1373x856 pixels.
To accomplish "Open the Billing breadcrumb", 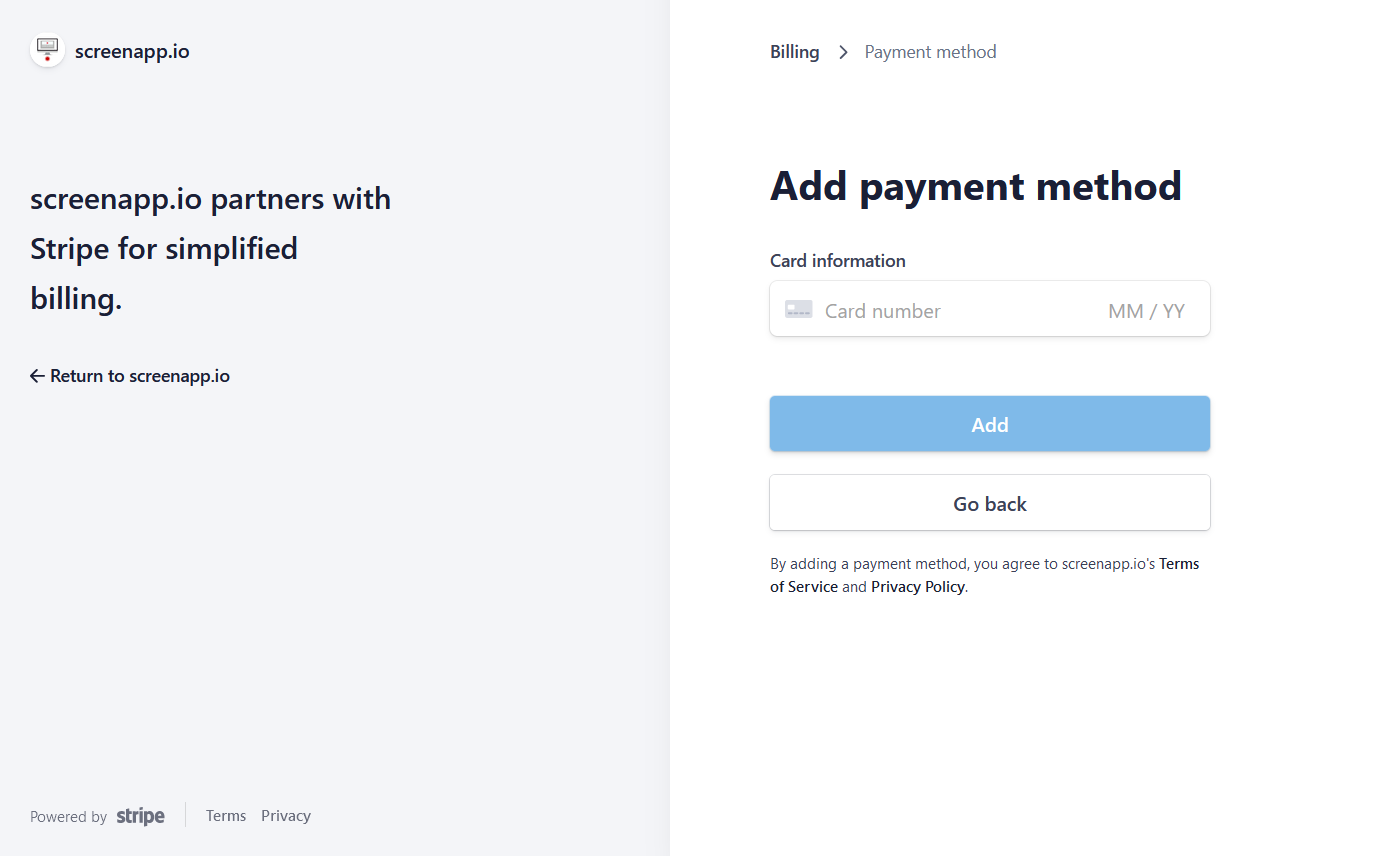I will coord(794,52).
